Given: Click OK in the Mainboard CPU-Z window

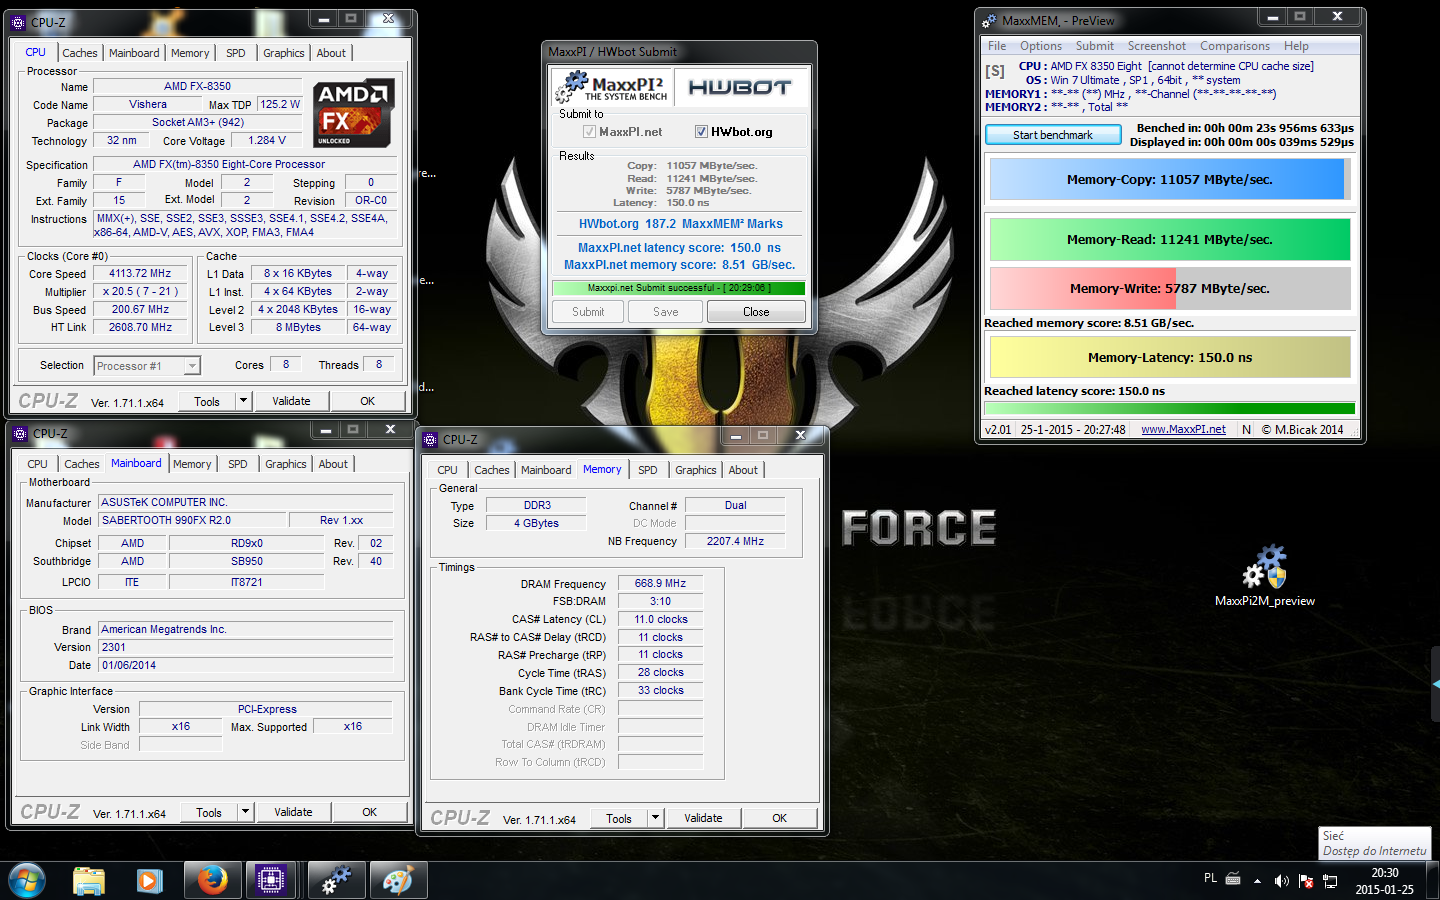Looking at the screenshot, I should click(369, 812).
